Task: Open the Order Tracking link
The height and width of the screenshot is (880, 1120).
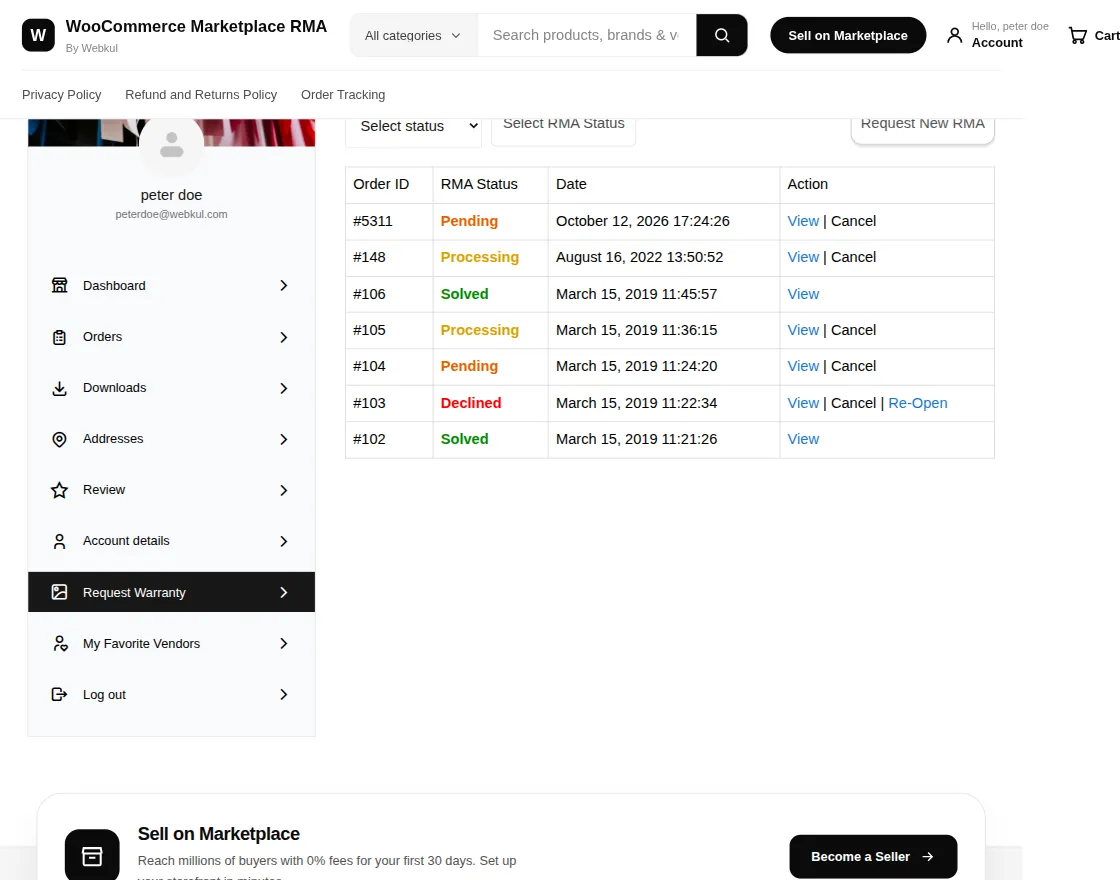Action: [x=343, y=94]
